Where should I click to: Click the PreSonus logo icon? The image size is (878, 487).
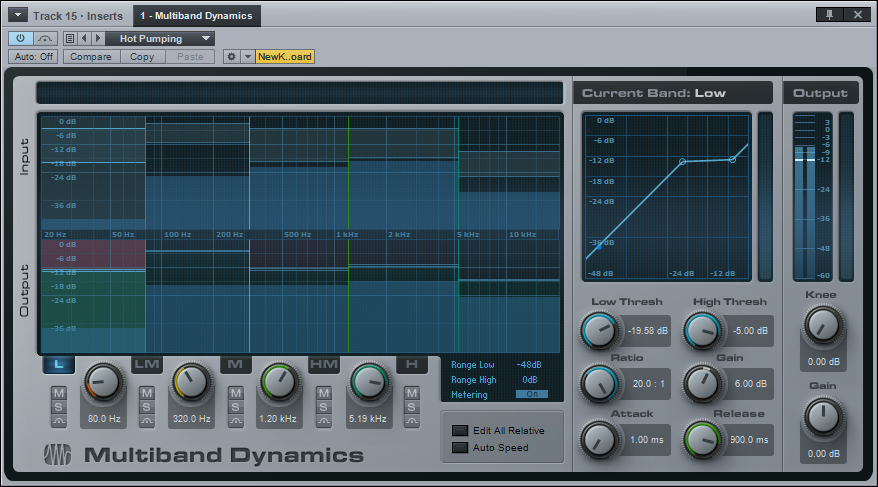[x=58, y=455]
